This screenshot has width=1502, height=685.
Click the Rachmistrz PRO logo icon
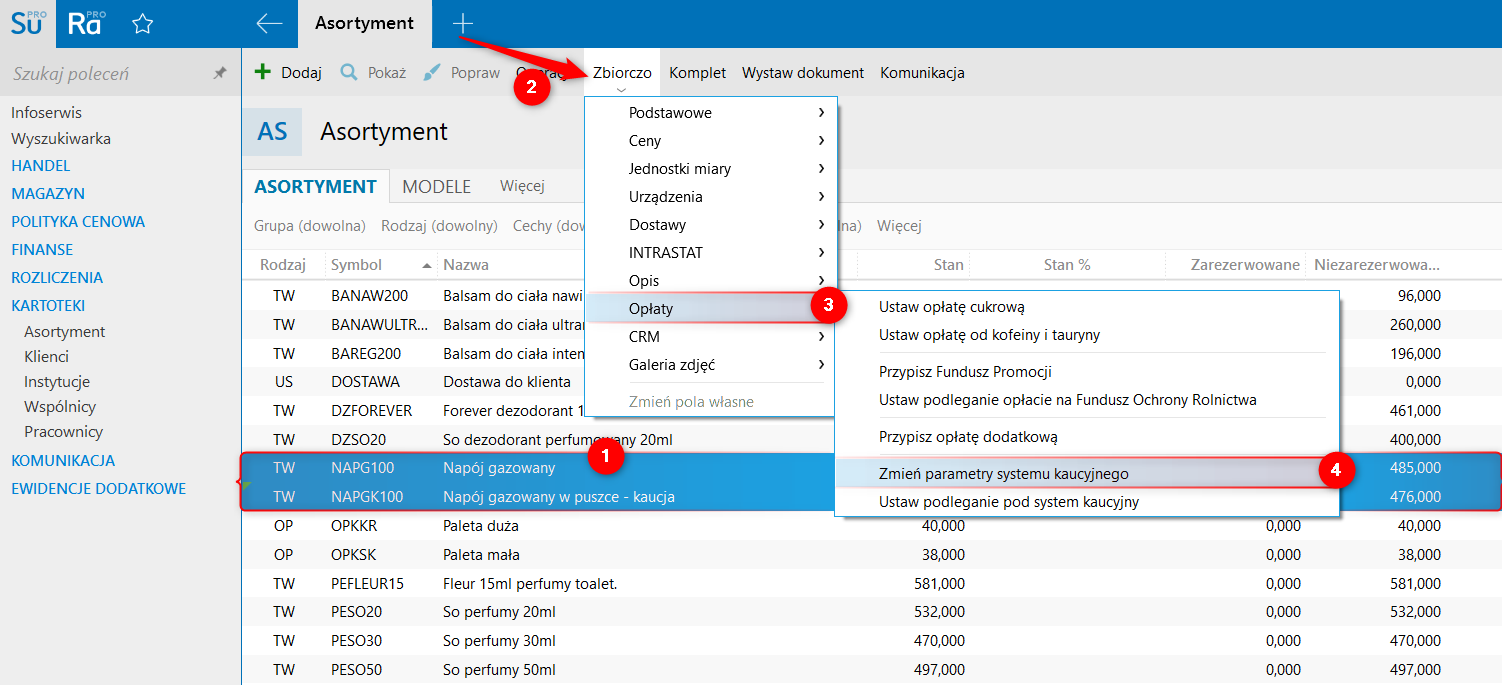click(85, 24)
